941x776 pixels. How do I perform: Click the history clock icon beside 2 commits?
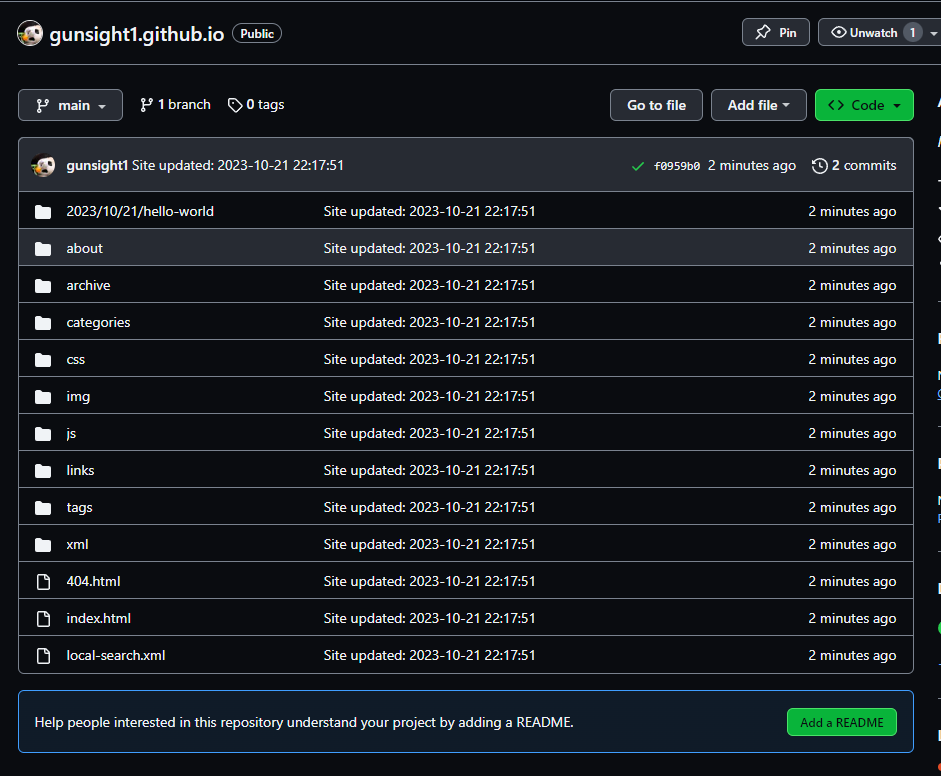820,166
